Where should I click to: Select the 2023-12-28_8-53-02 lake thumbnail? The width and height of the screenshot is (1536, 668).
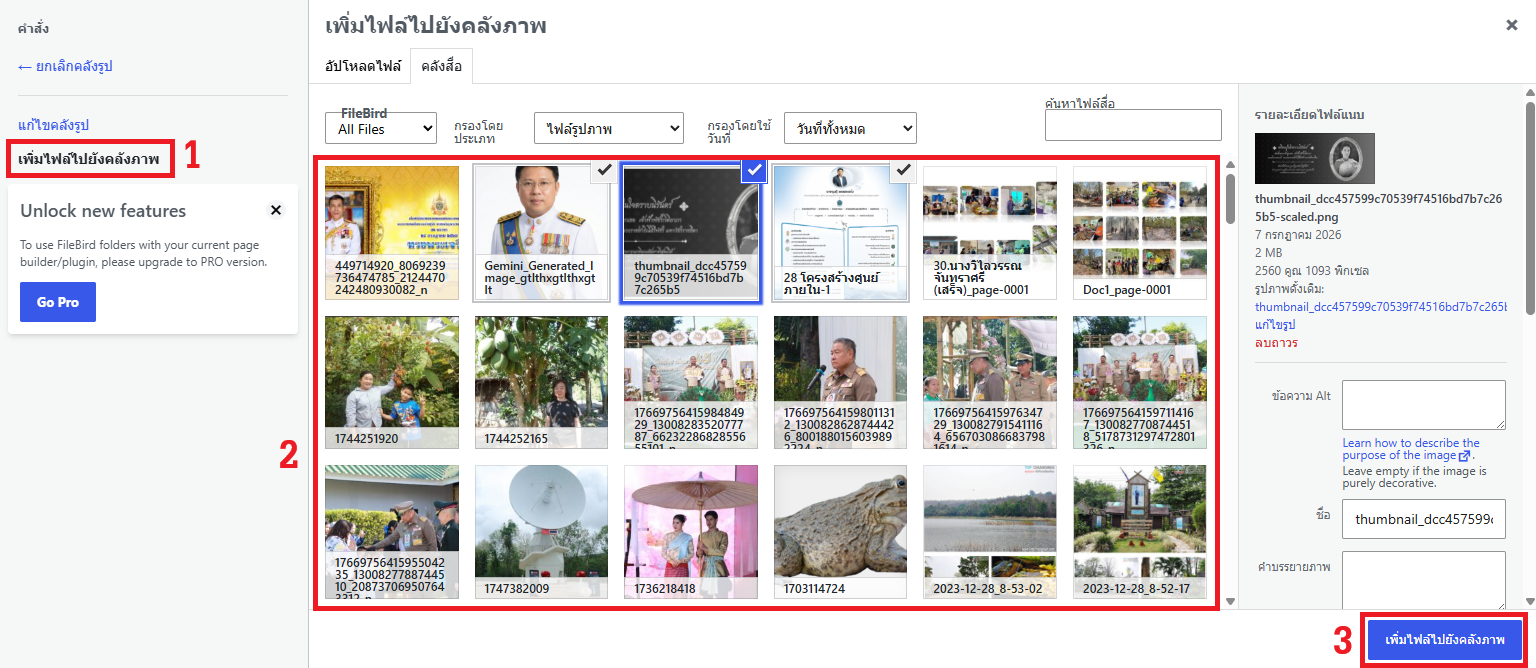[990, 532]
